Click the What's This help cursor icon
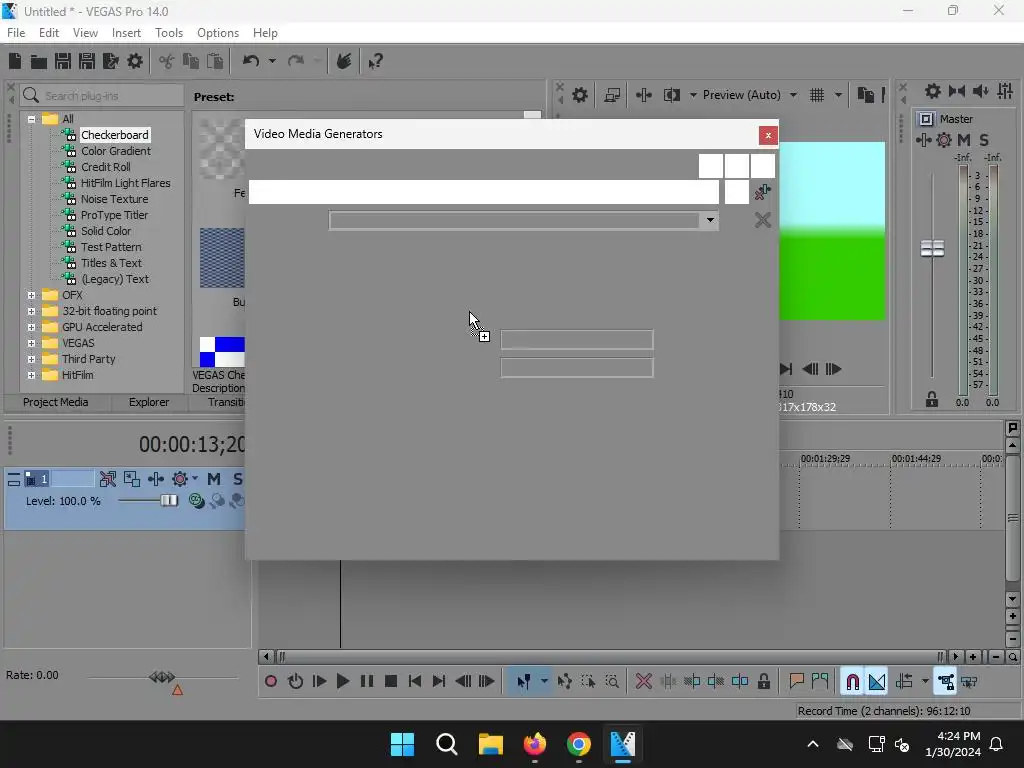This screenshot has height=768, width=1024. coord(376,61)
